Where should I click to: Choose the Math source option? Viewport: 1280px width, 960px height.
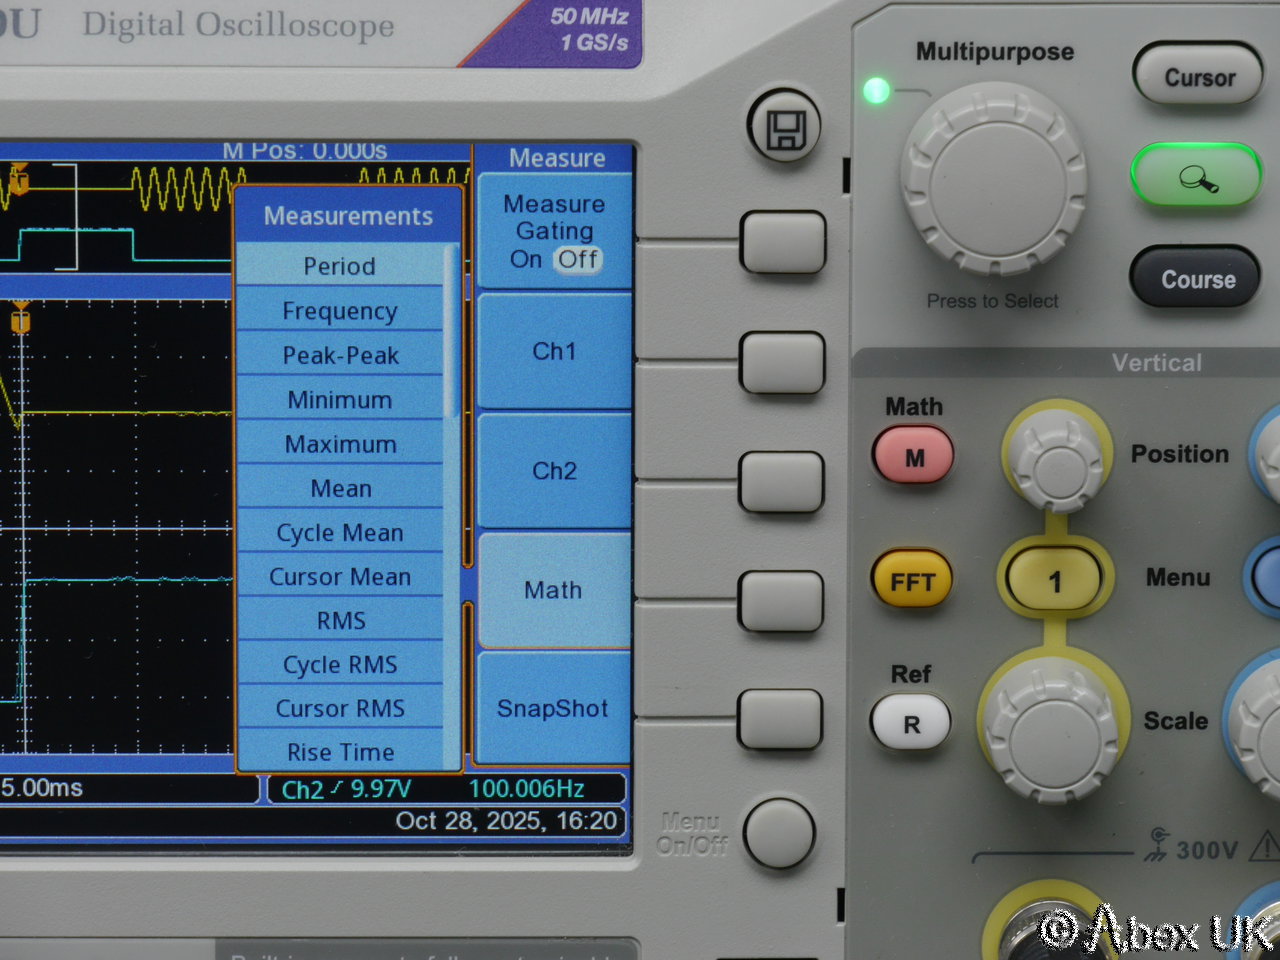pyautogui.click(x=554, y=590)
